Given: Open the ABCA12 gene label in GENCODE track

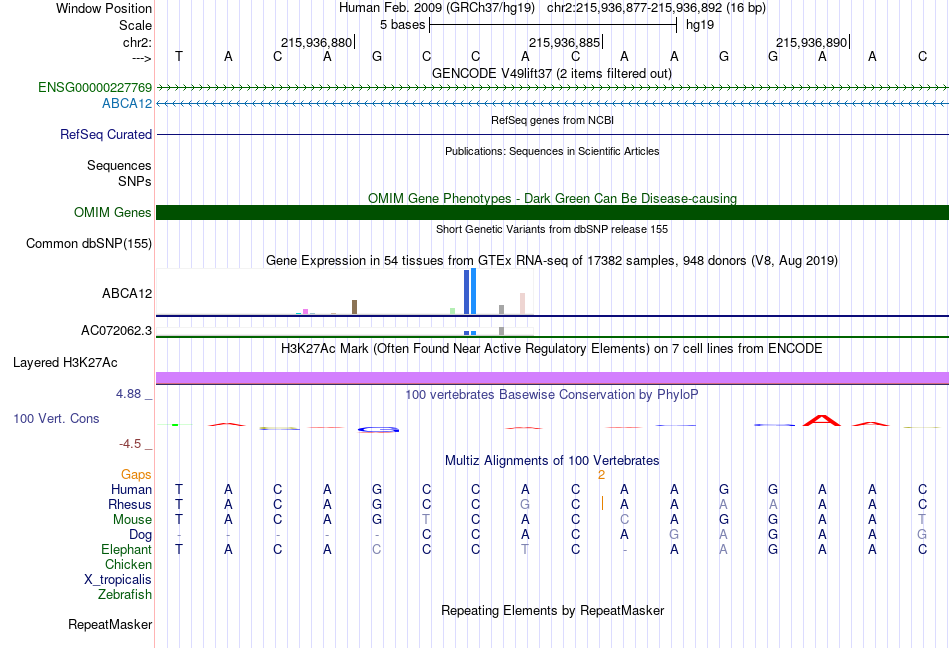Looking at the screenshot, I should point(127,104).
